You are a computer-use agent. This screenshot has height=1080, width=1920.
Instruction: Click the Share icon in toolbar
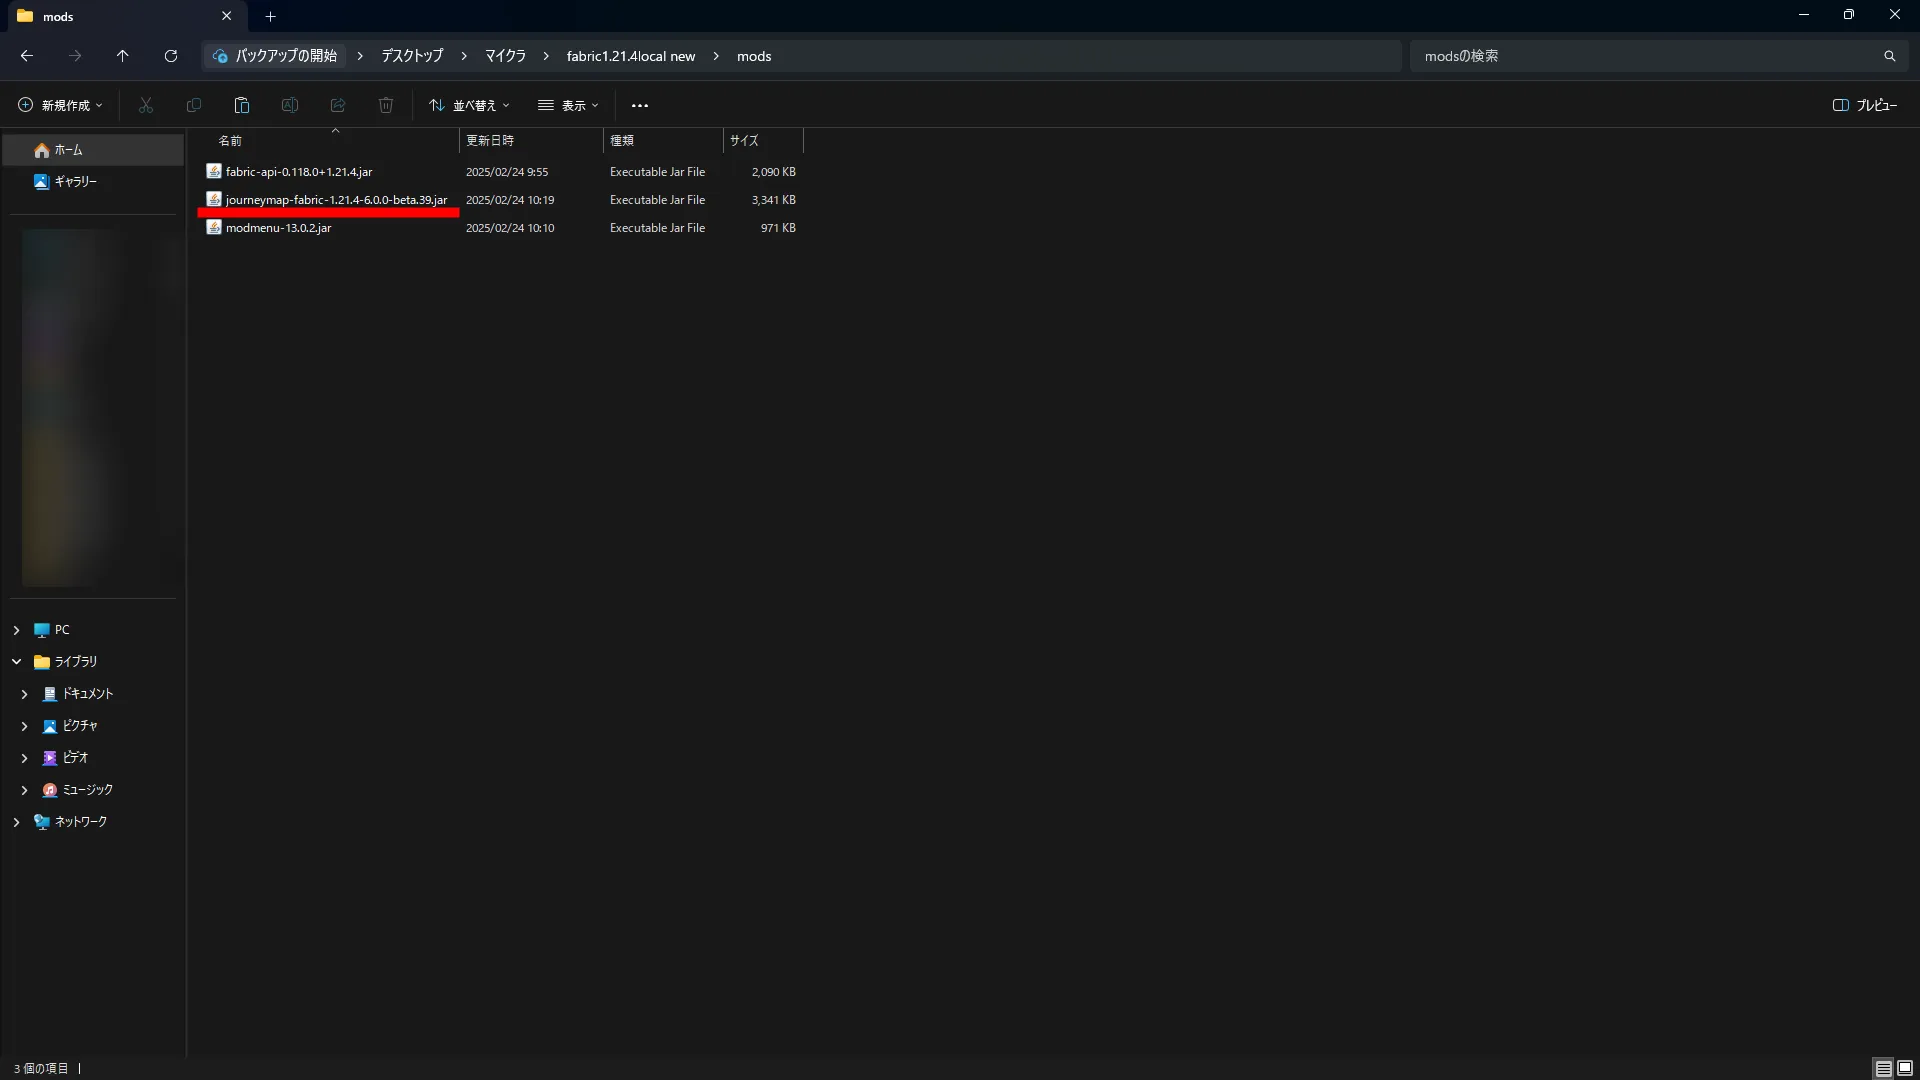[x=338, y=105]
